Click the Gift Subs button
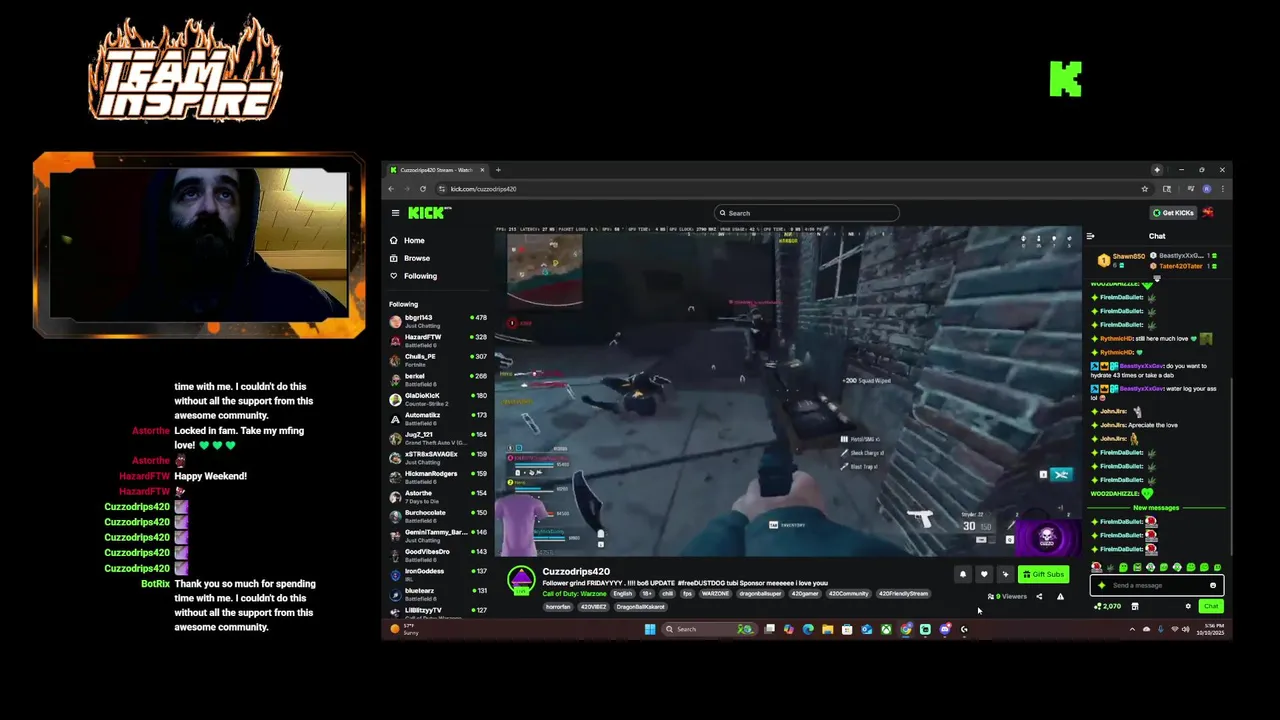 click(1043, 574)
